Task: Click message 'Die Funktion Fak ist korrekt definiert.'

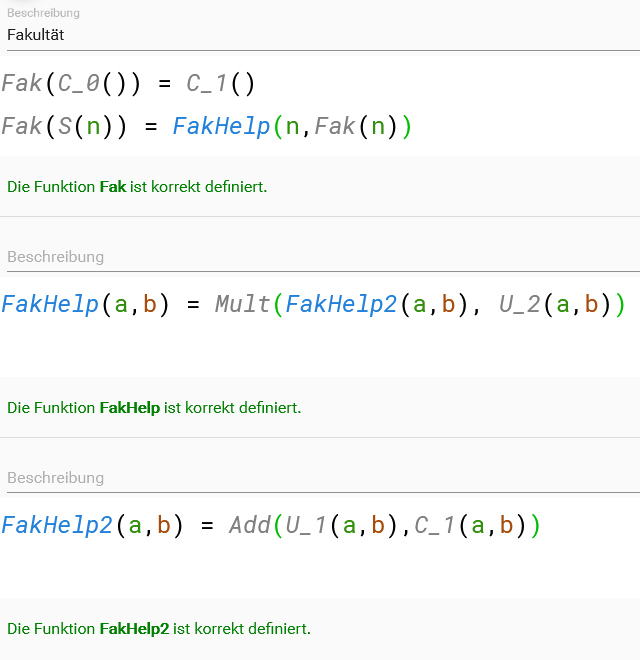Action: [137, 186]
